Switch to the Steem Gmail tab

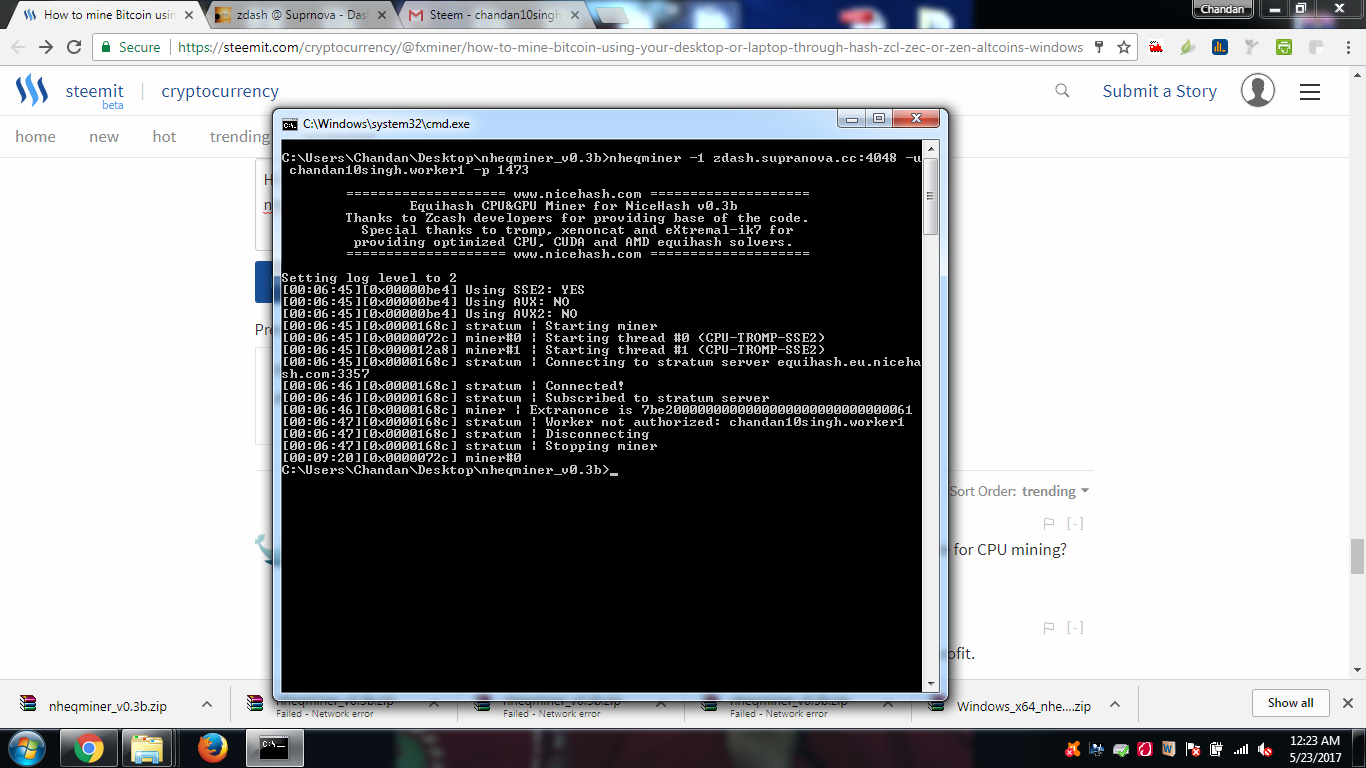tap(494, 16)
